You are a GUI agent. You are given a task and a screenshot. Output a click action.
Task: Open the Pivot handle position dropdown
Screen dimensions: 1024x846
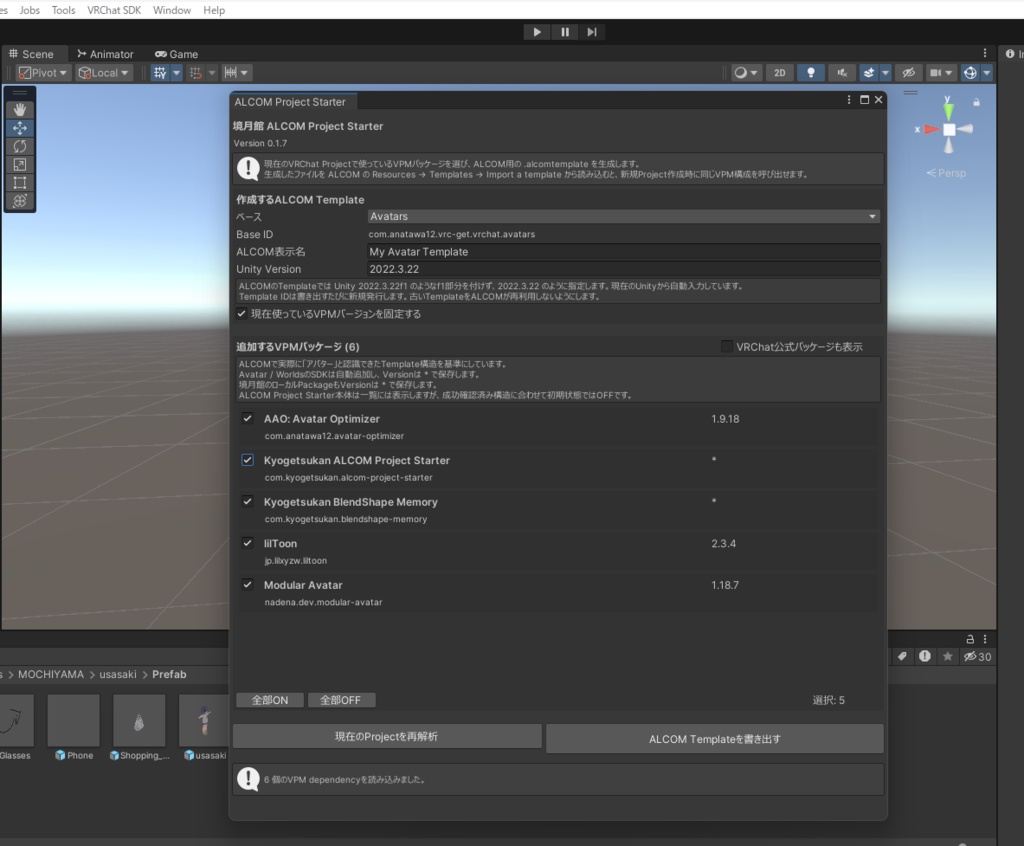click(43, 73)
